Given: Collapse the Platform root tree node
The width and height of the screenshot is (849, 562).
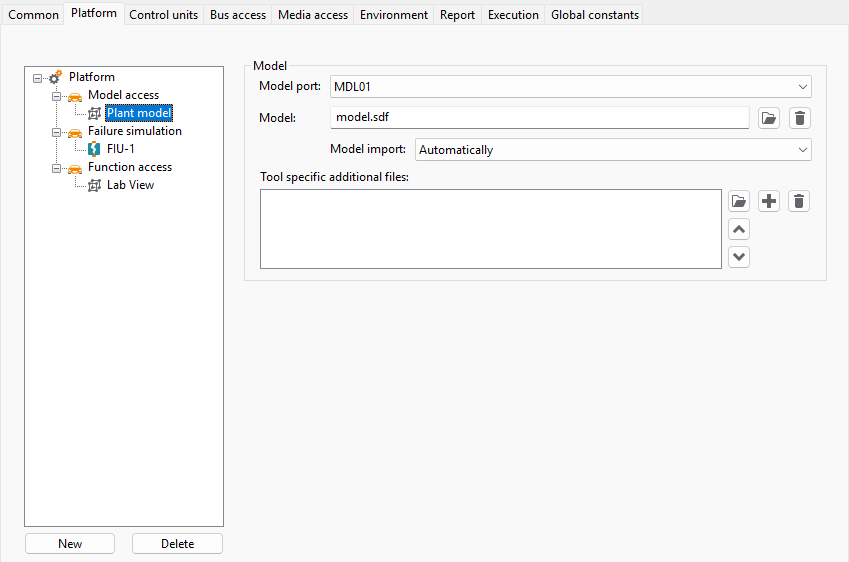Looking at the screenshot, I should click(37, 79).
